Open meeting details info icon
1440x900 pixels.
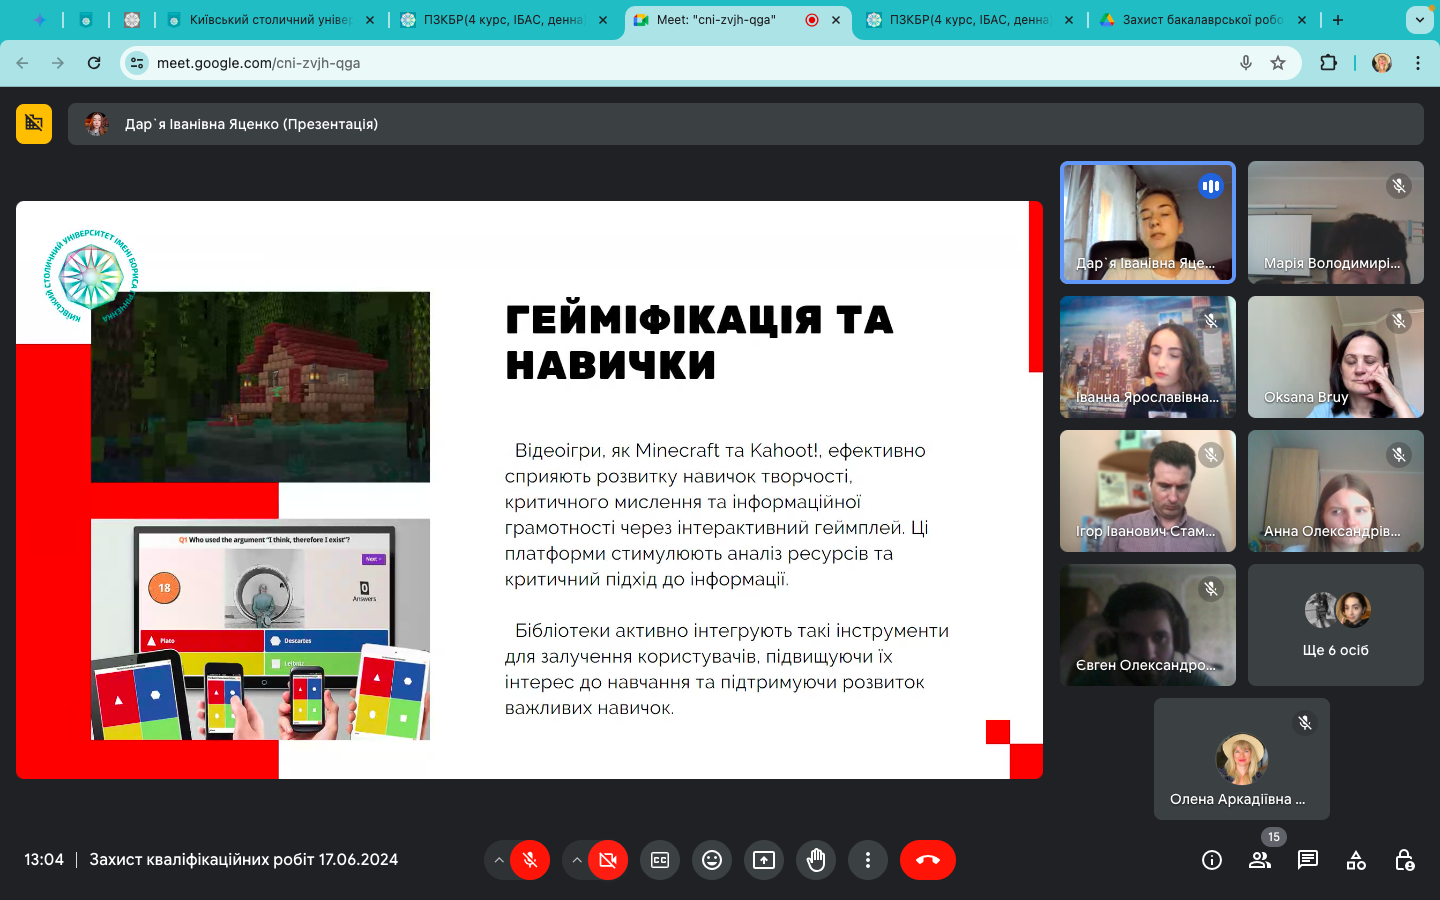[x=1212, y=860]
